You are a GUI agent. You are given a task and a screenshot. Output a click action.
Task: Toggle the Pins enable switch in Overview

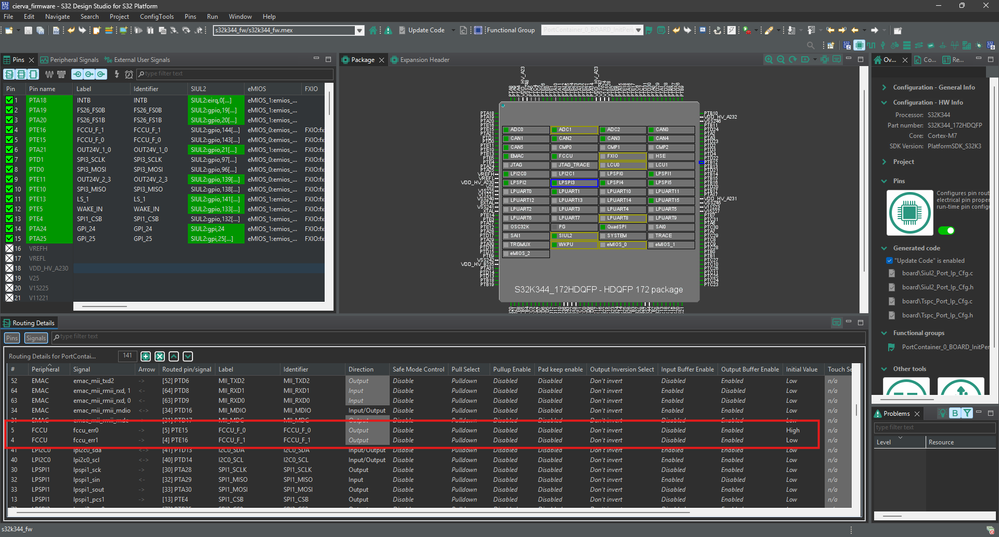point(945,231)
